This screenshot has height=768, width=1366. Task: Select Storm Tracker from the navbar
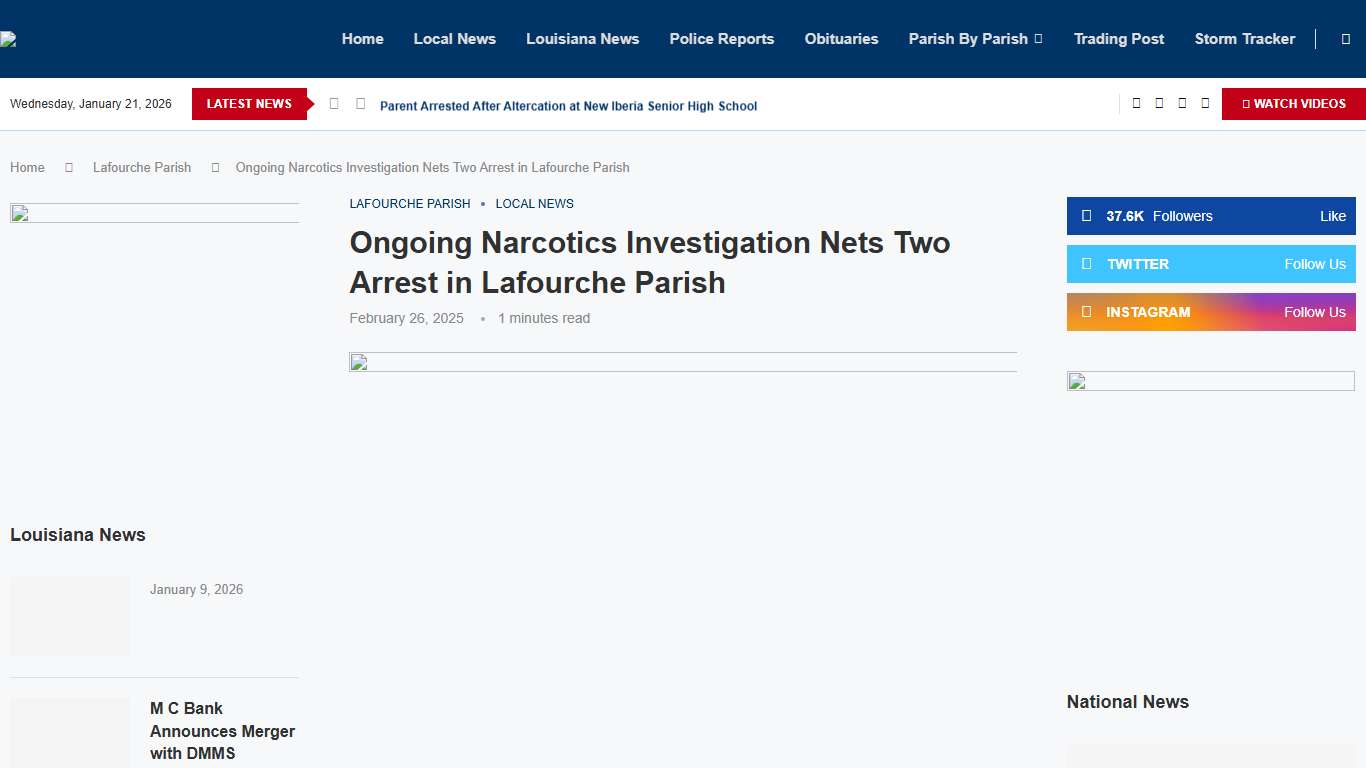1244,39
